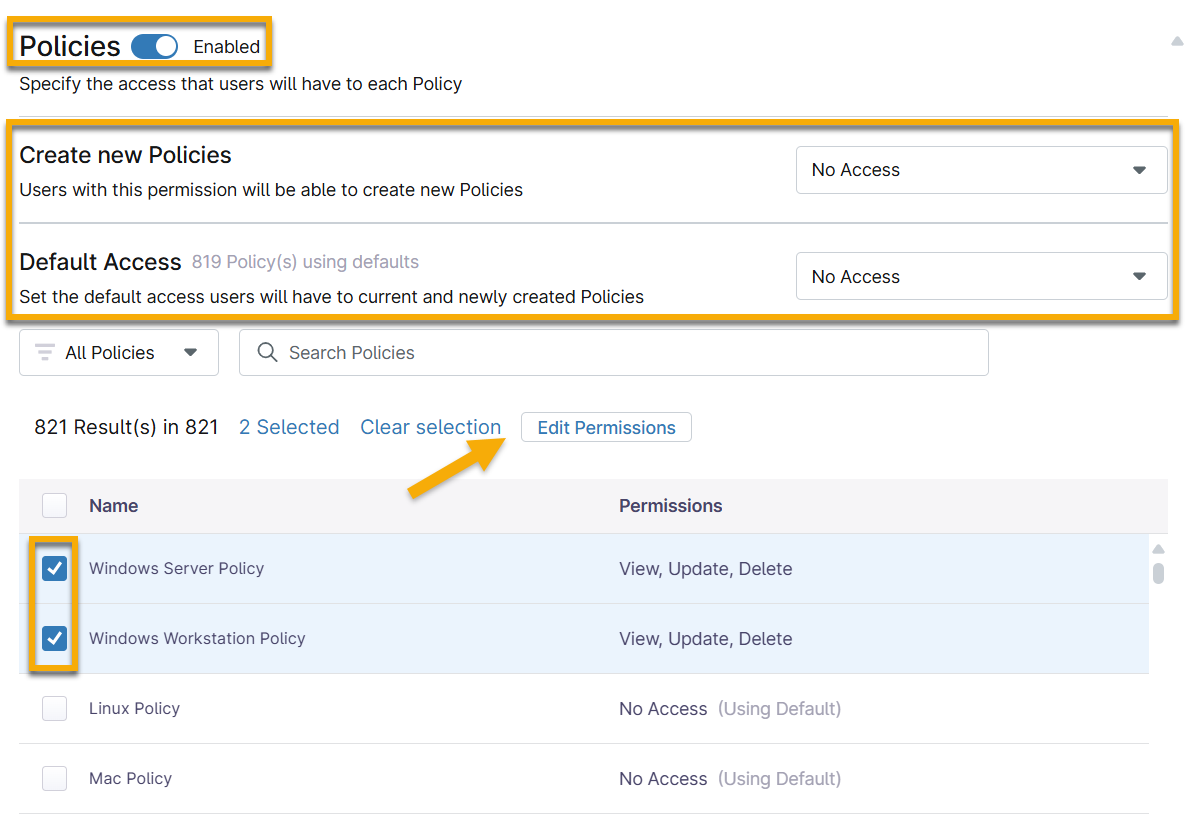Viewport: 1185px width, 814px height.
Task: Select the Mac Policy checkbox
Action: click(x=55, y=779)
